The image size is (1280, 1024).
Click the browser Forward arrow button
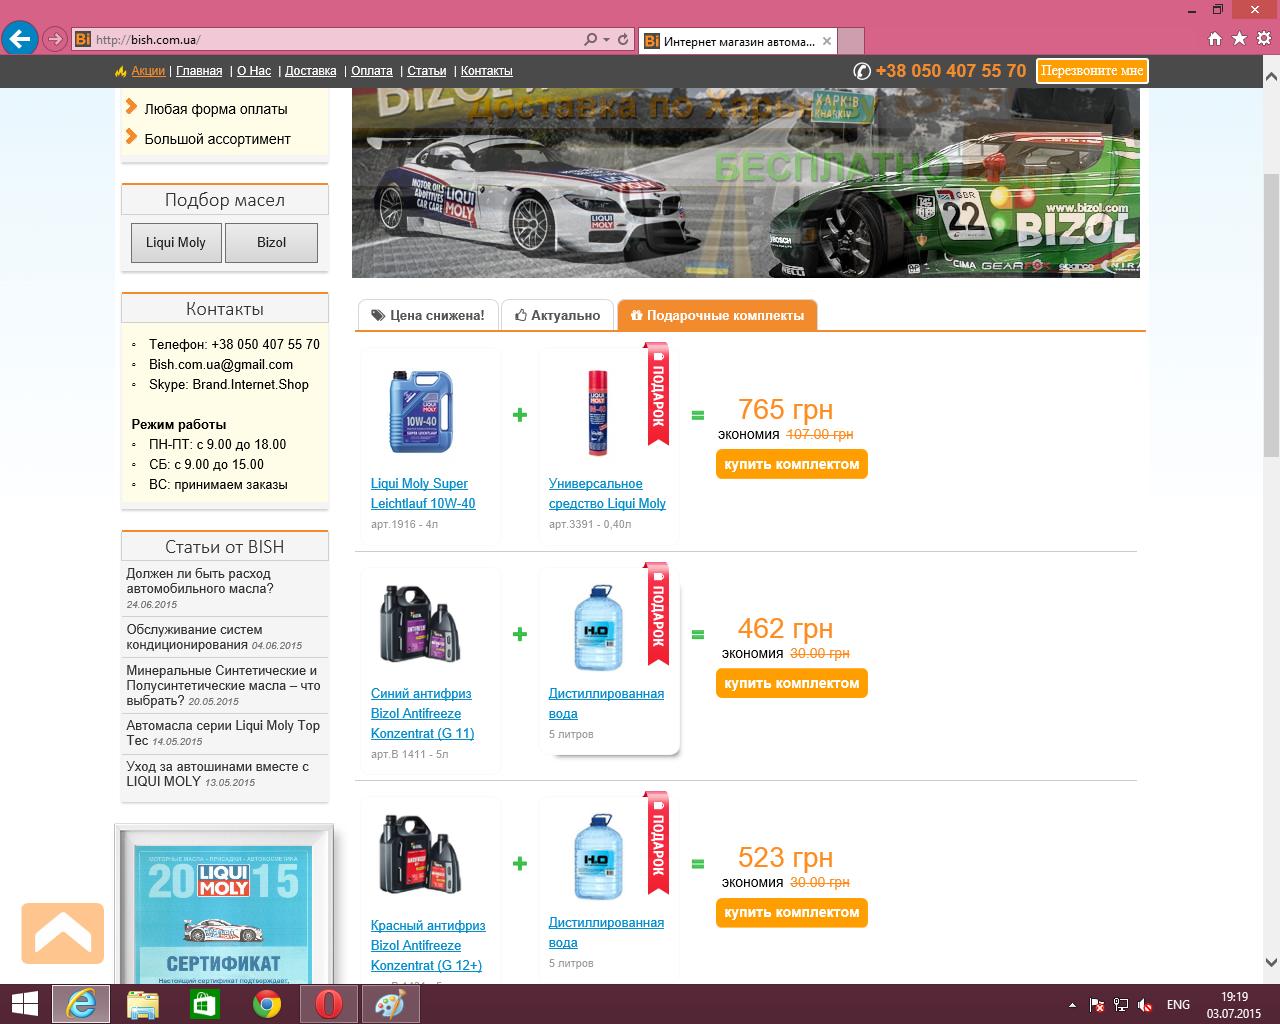click(x=55, y=40)
